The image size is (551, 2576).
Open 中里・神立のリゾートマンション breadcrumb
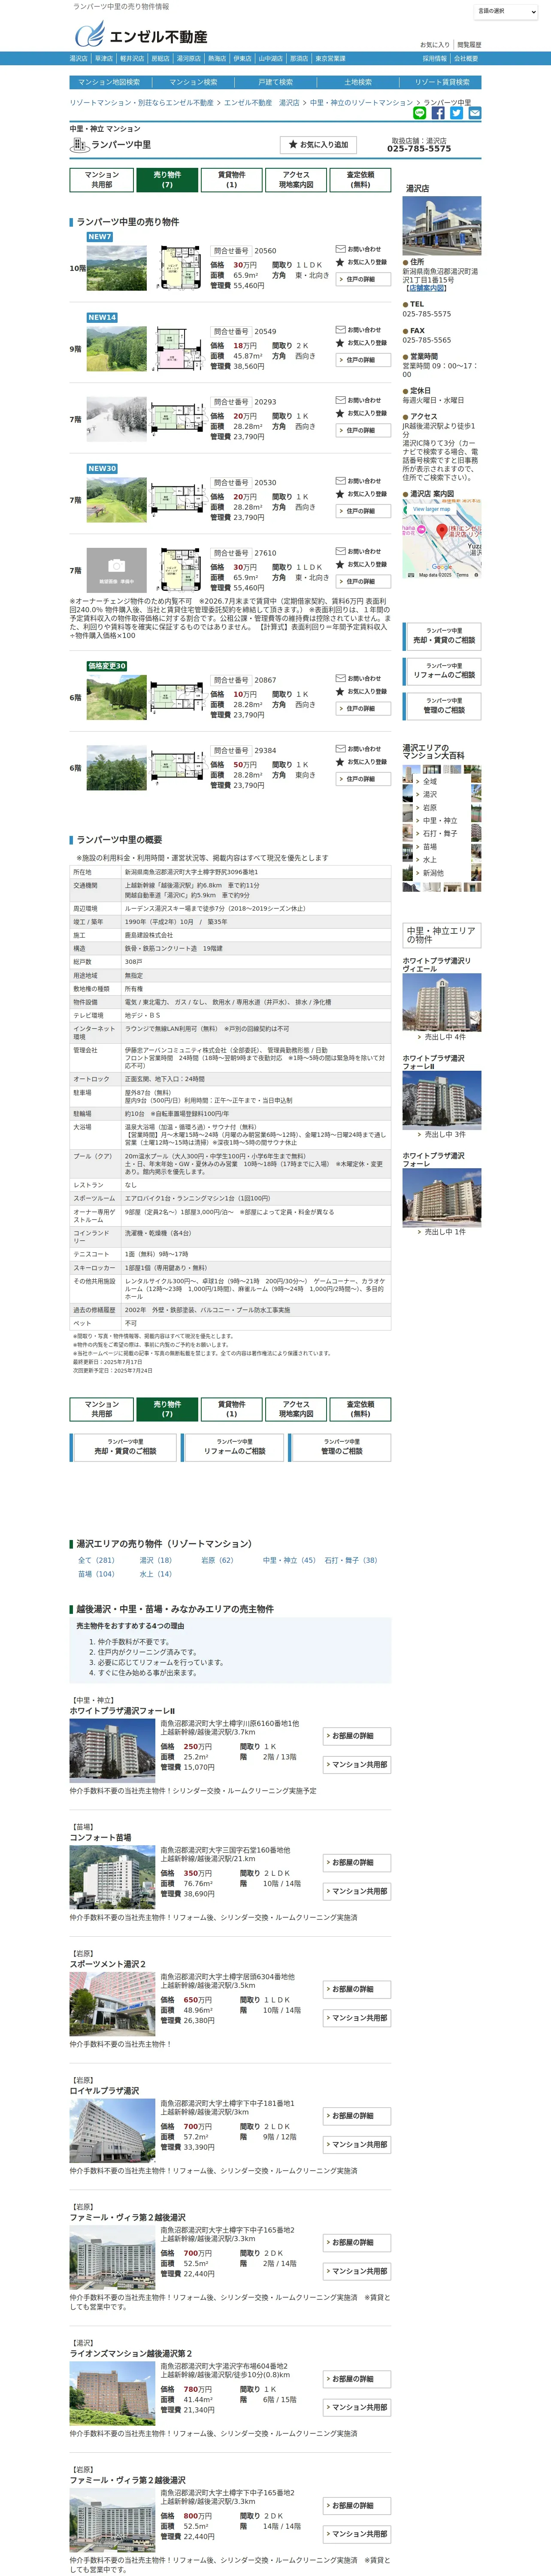coord(361,102)
